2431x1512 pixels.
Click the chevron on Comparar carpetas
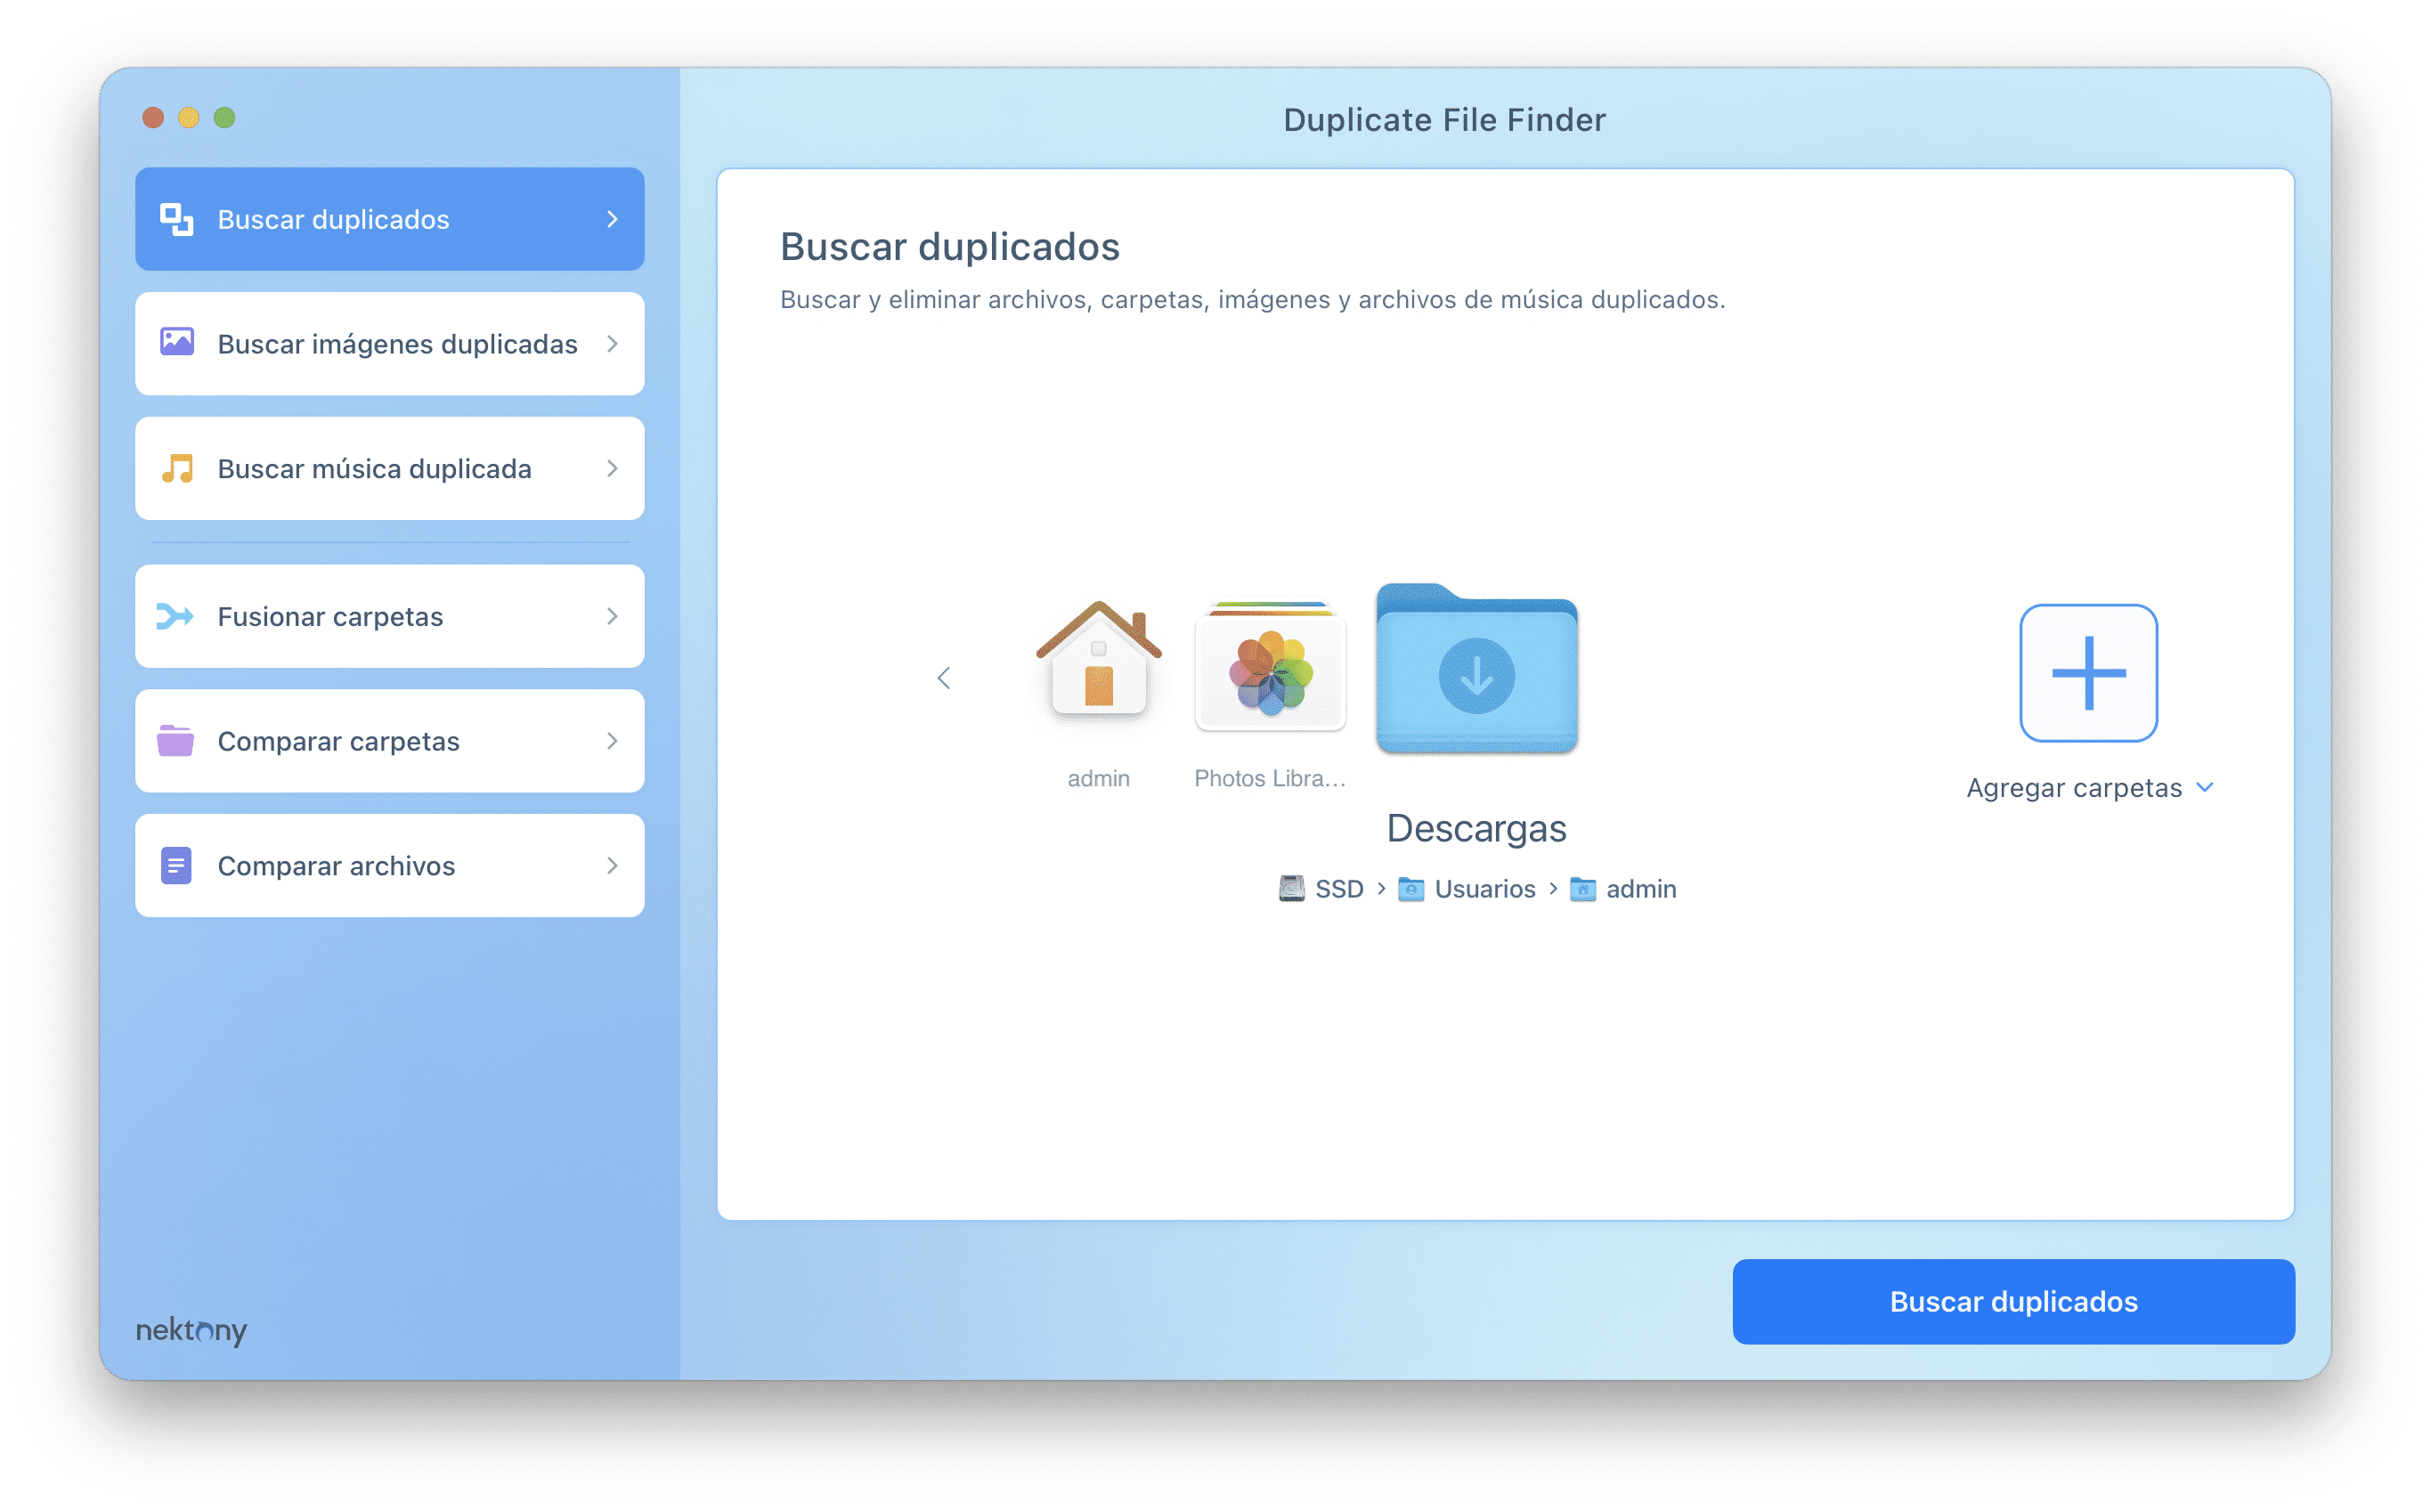[612, 741]
